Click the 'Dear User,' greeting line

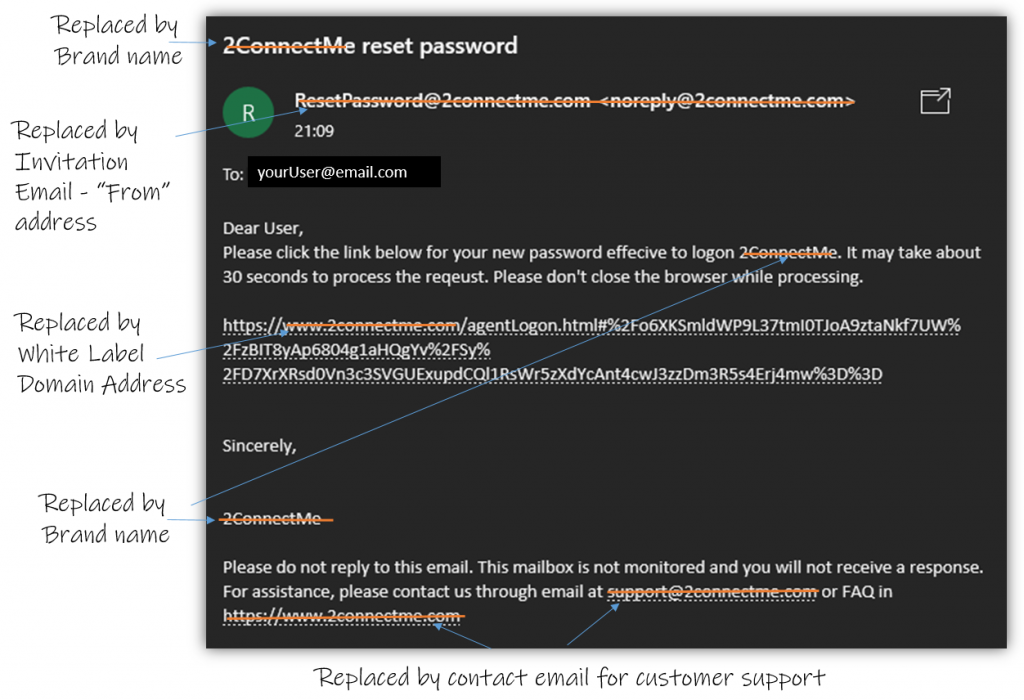point(263,228)
